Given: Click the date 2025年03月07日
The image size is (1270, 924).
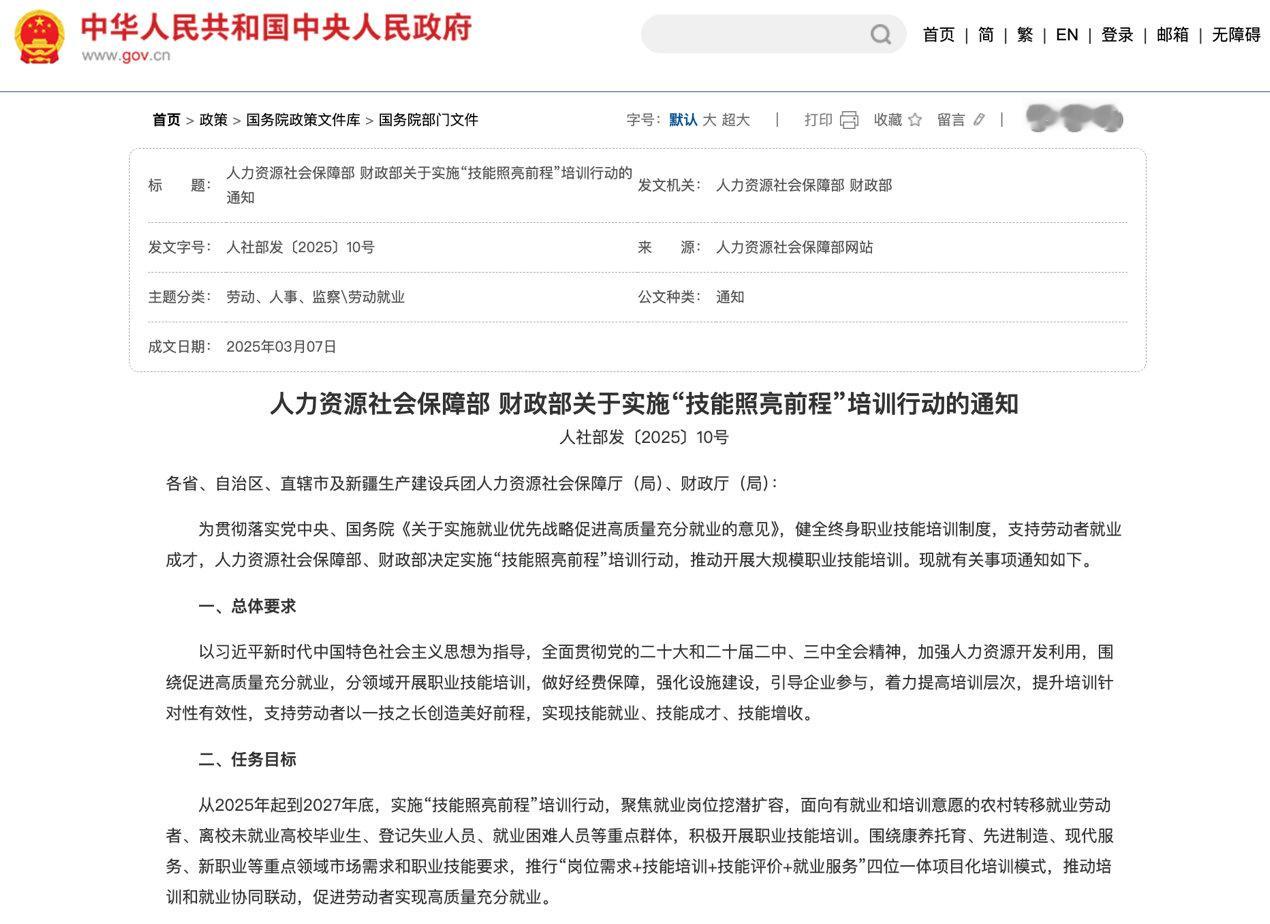Looking at the screenshot, I should pos(281,347).
